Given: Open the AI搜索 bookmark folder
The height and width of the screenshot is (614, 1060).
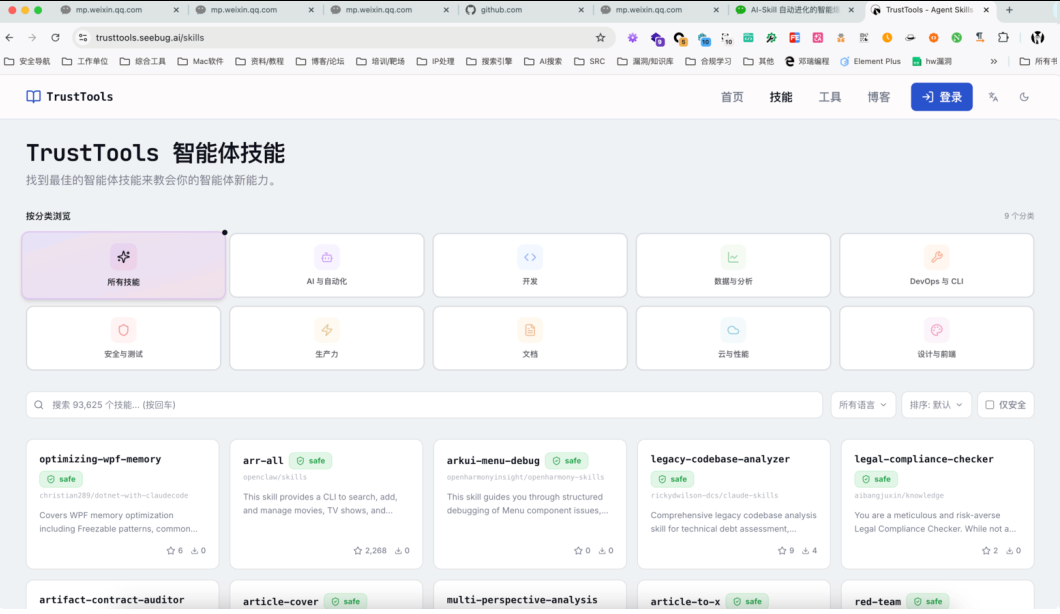Looking at the screenshot, I should pos(543,62).
